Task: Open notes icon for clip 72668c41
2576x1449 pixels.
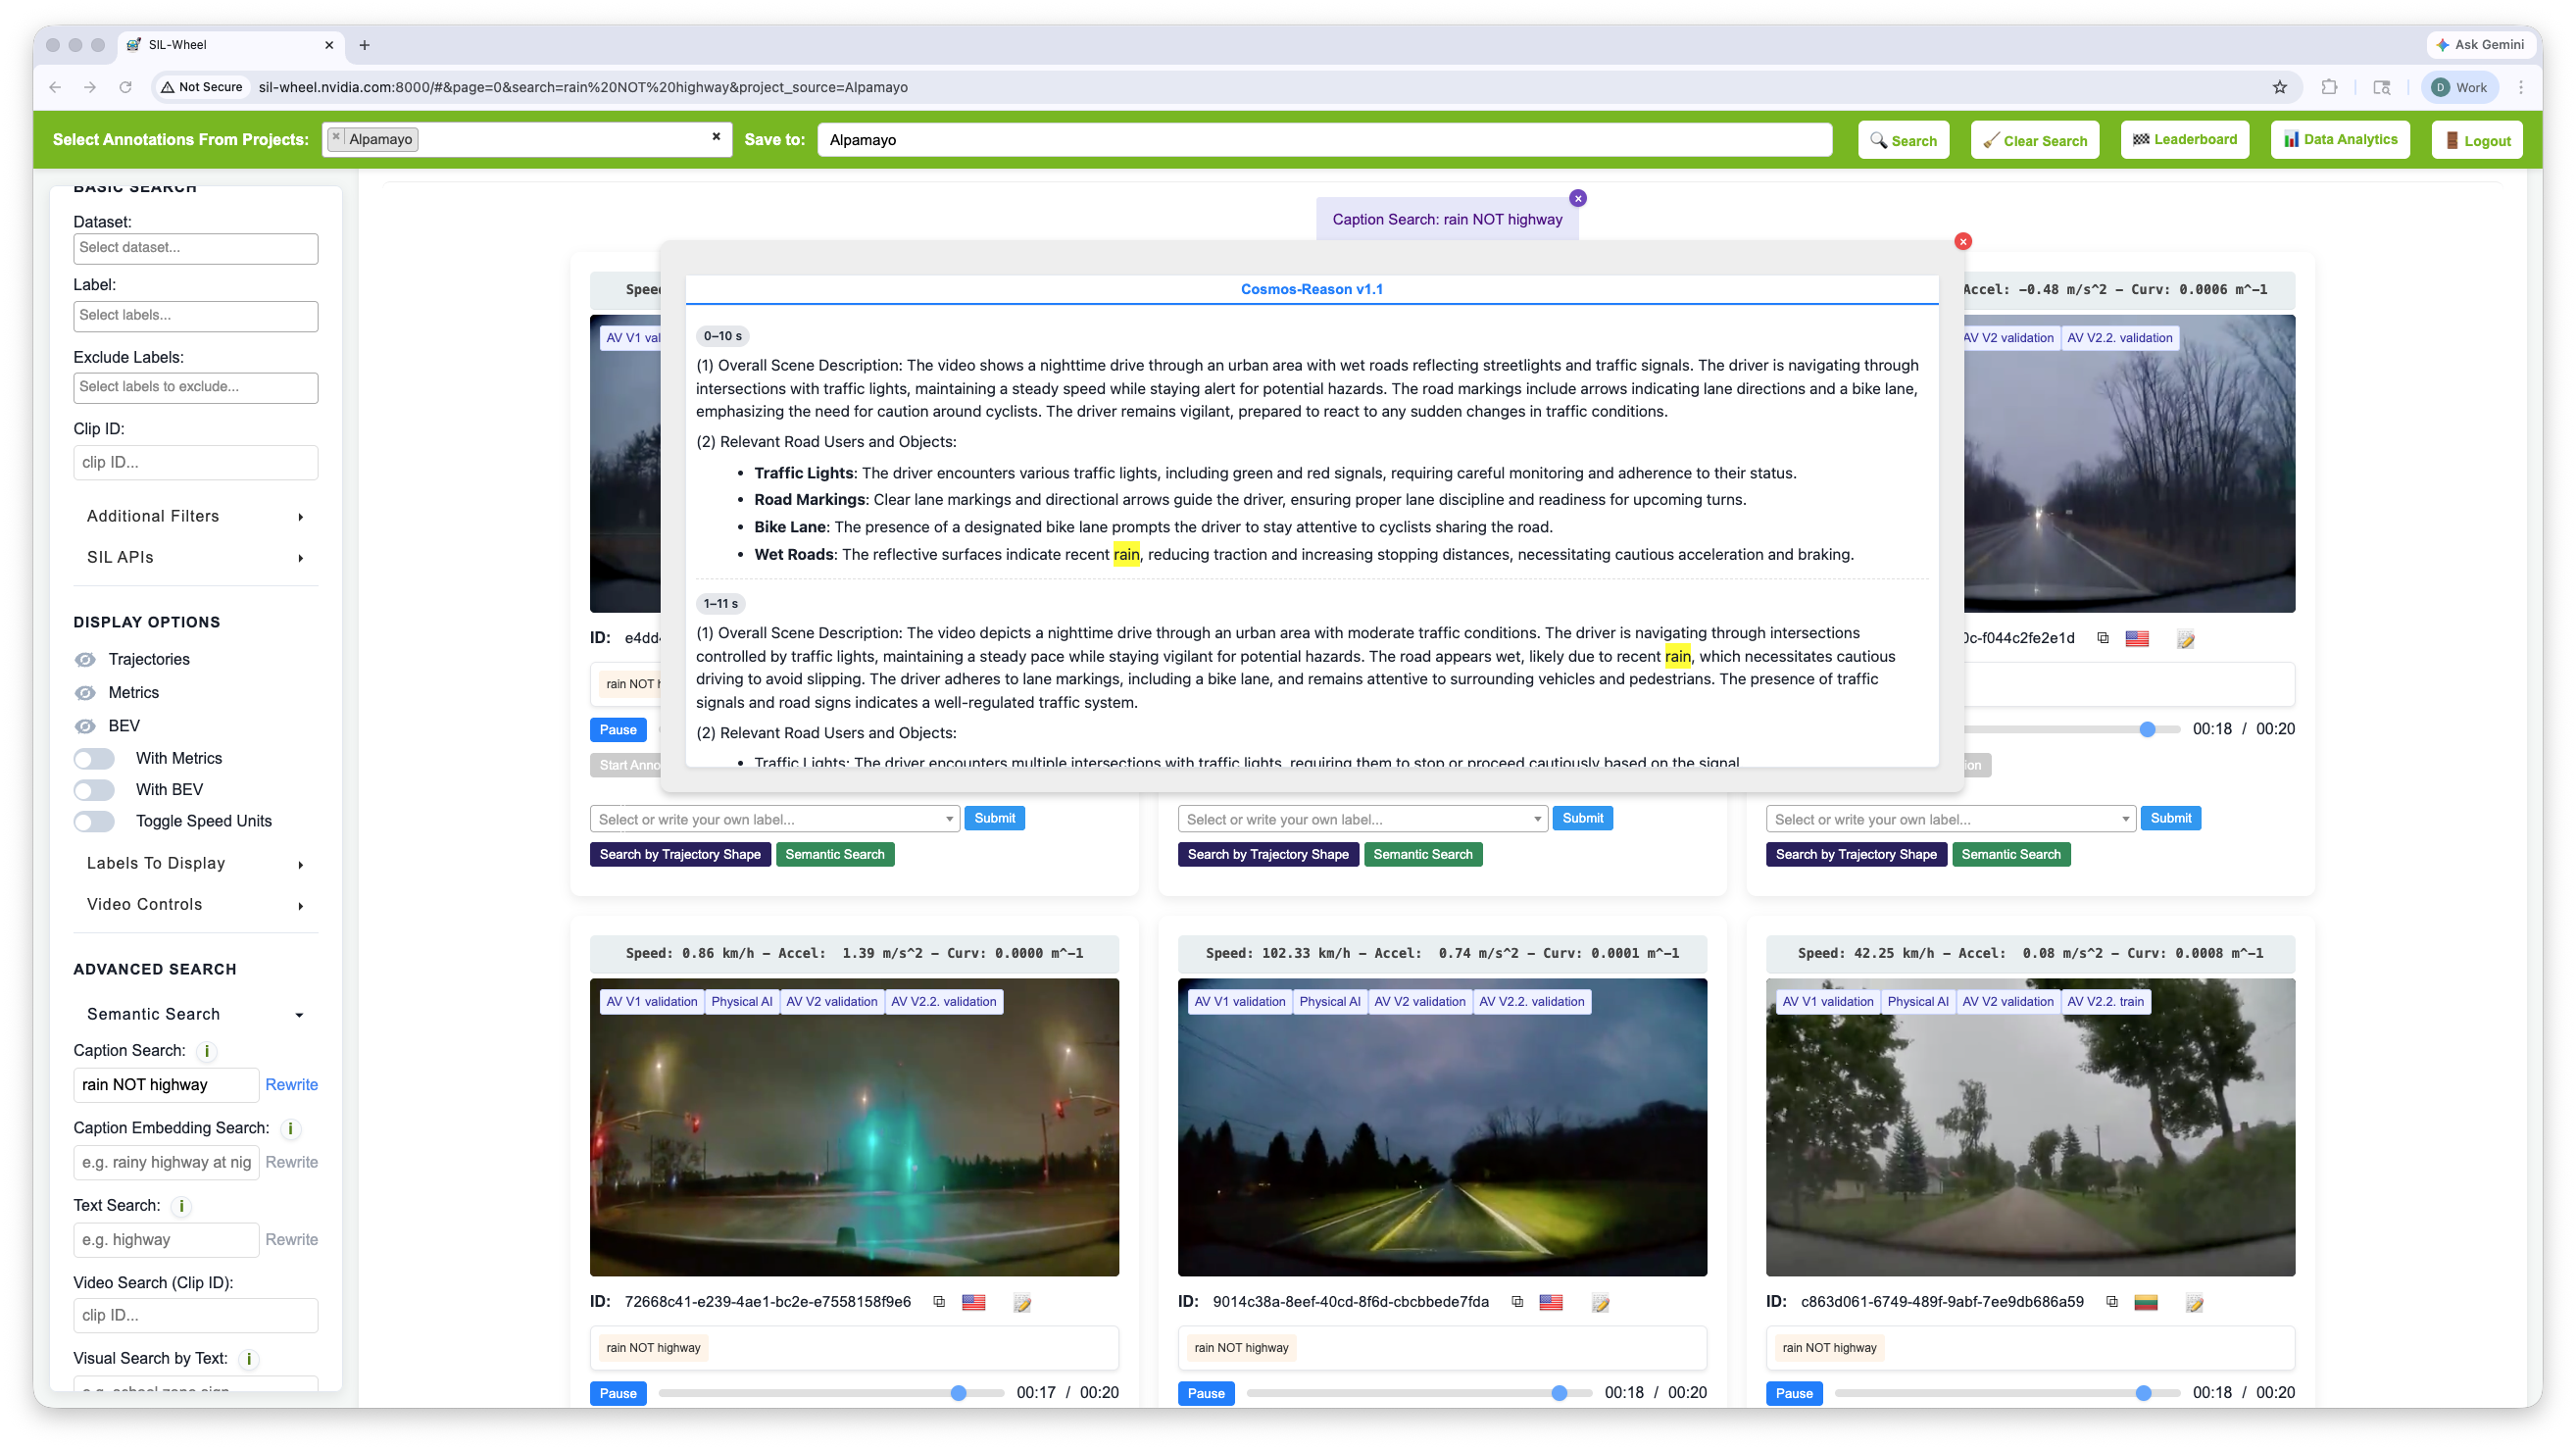Action: 1022,1302
